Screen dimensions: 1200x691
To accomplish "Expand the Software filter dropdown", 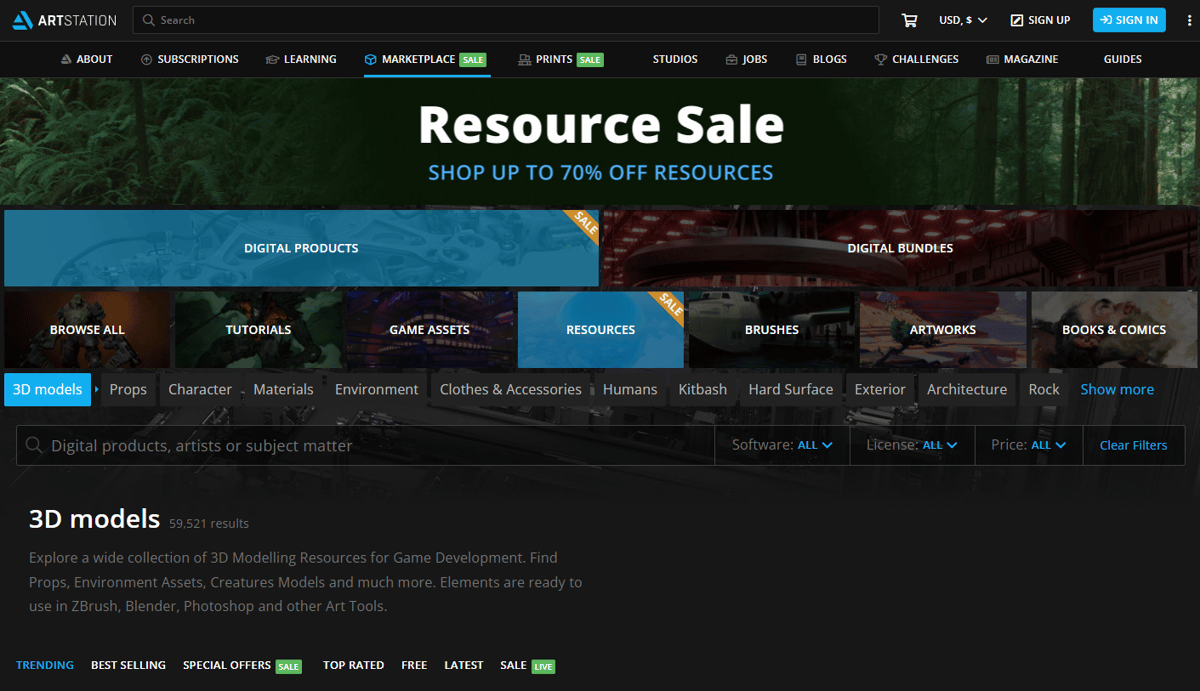I will 782,445.
